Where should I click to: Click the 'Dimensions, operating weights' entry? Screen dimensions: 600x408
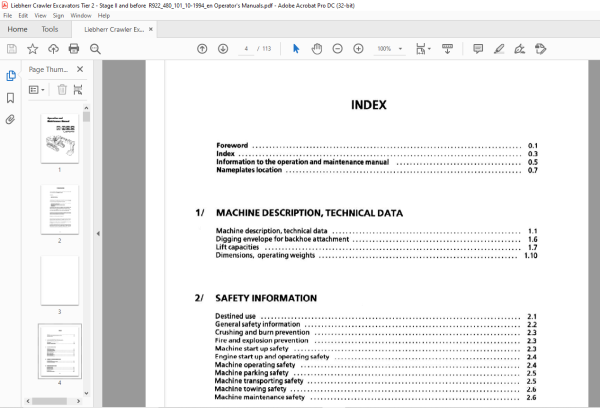pos(265,255)
